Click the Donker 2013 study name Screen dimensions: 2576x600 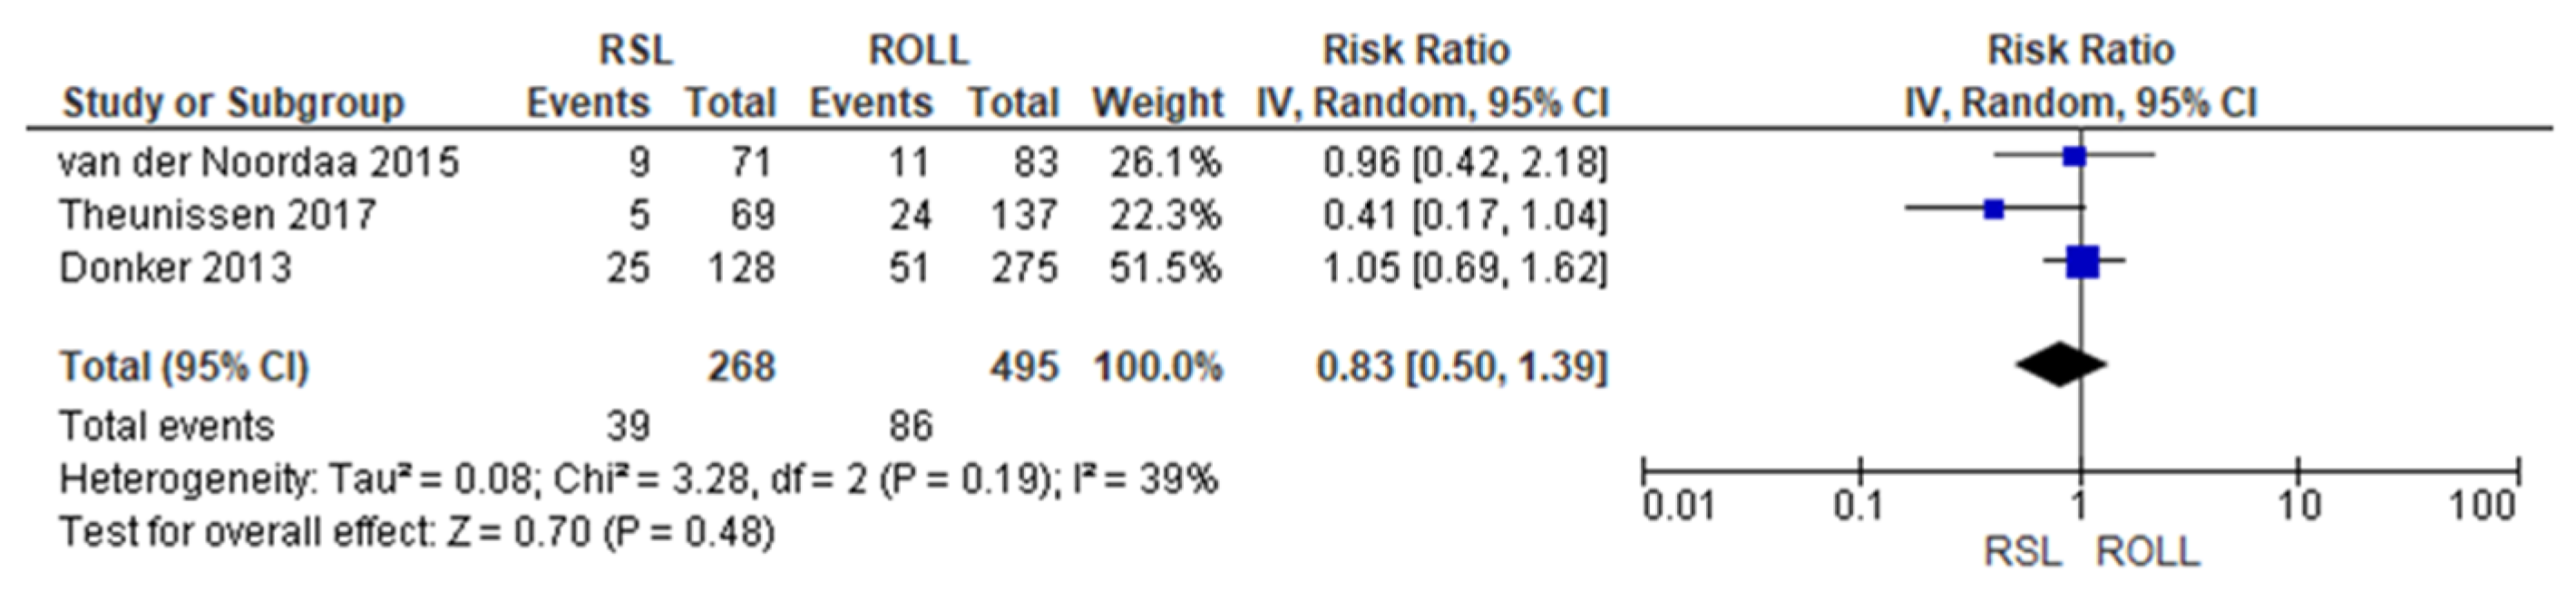pos(176,268)
